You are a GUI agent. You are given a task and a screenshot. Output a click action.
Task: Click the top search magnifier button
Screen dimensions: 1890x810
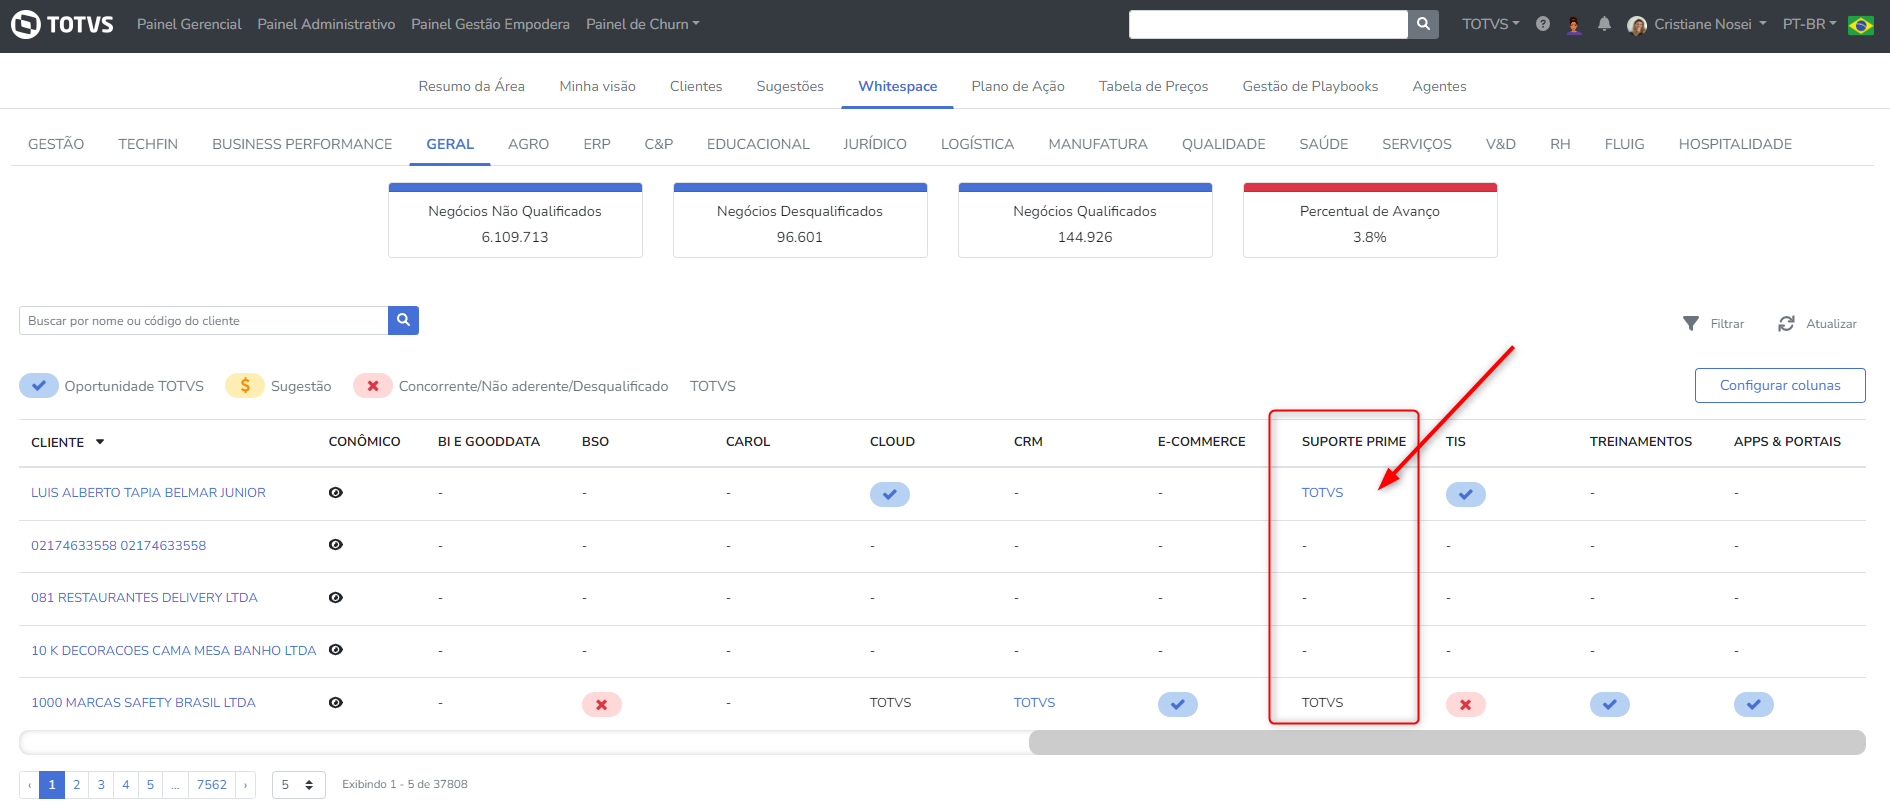pyautogui.click(x=1423, y=24)
